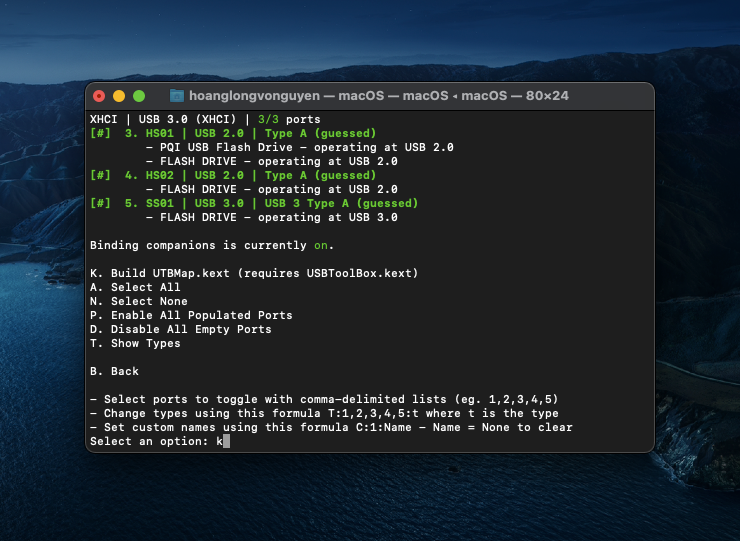
Task: Click the "PQI USB Flash Drive" device line
Action: (300, 147)
